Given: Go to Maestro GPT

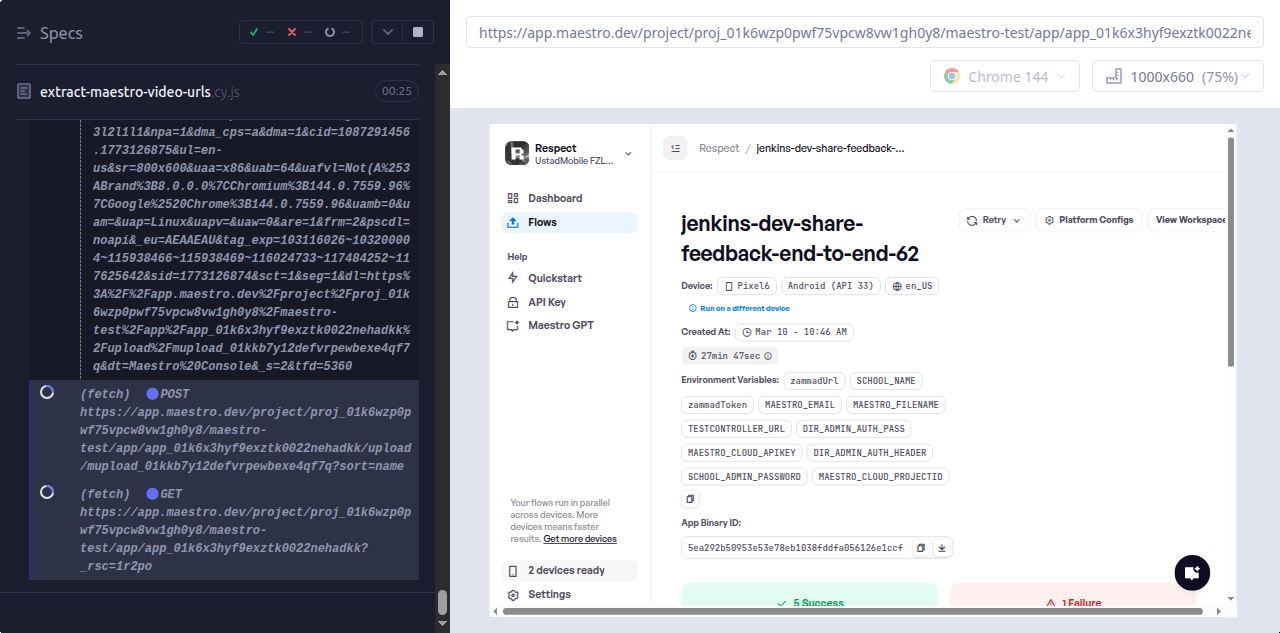Looking at the screenshot, I should [561, 325].
